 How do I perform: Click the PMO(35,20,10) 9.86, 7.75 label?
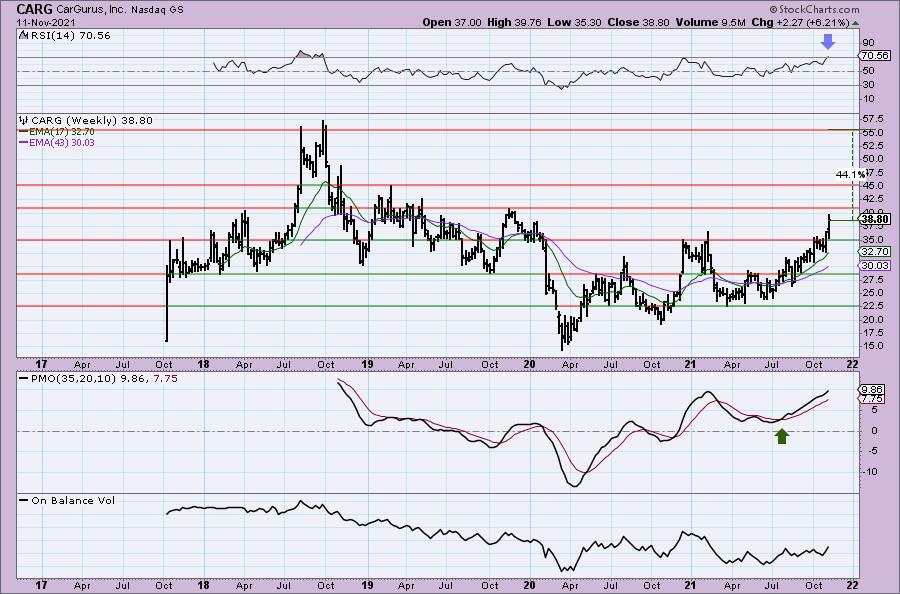click(103, 379)
